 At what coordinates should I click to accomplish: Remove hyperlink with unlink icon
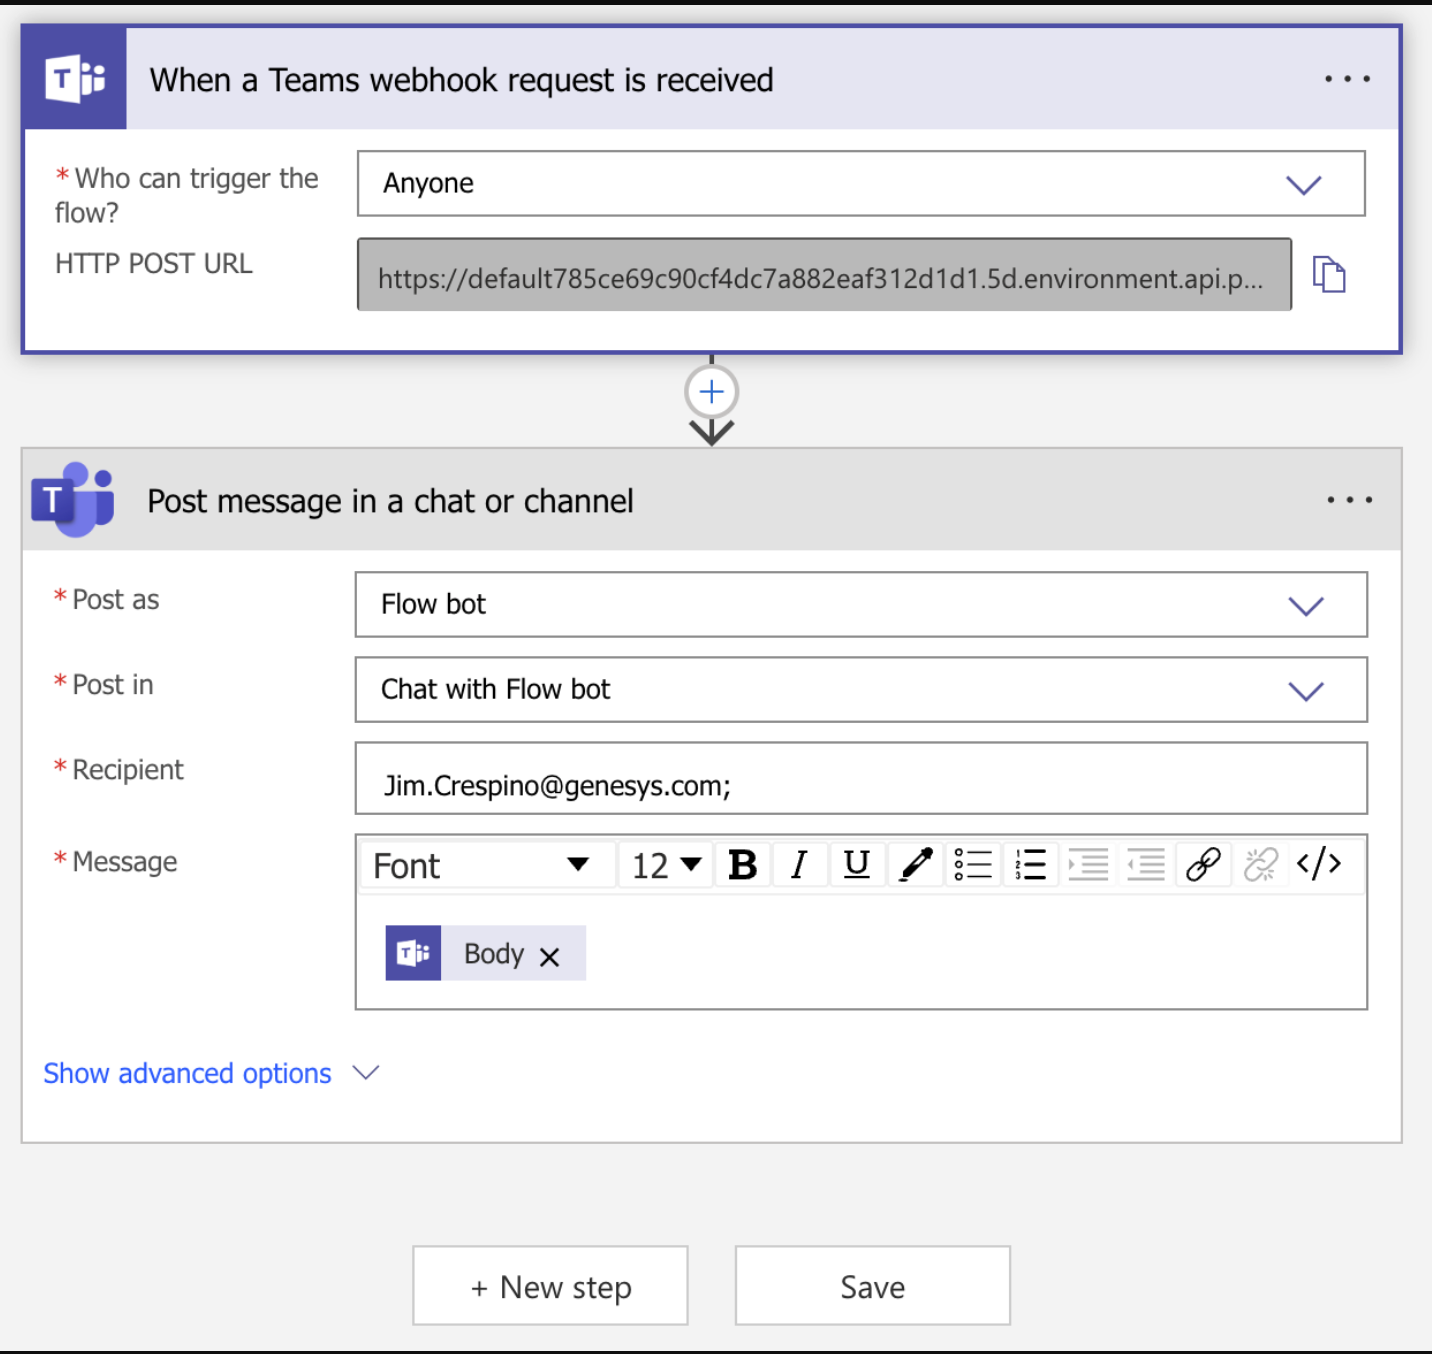click(1261, 865)
